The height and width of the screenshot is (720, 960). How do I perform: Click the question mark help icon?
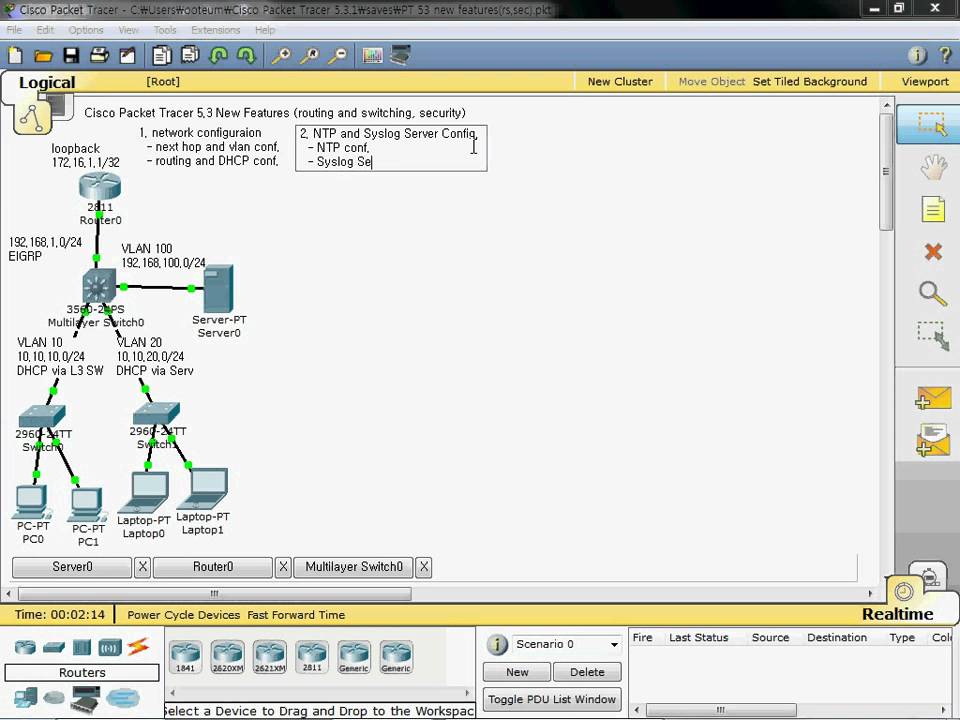pyautogui.click(x=945, y=55)
